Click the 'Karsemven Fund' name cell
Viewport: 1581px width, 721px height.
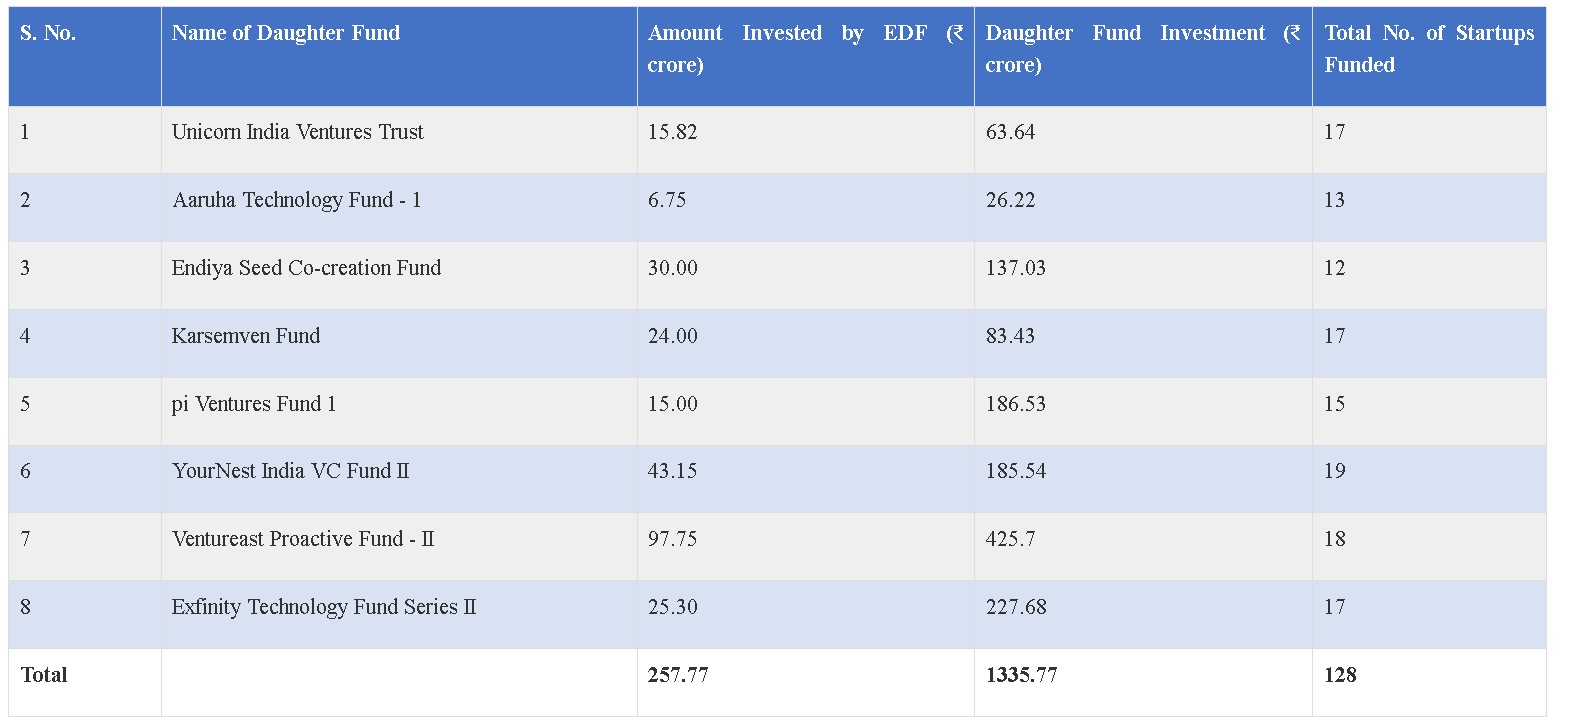[246, 336]
